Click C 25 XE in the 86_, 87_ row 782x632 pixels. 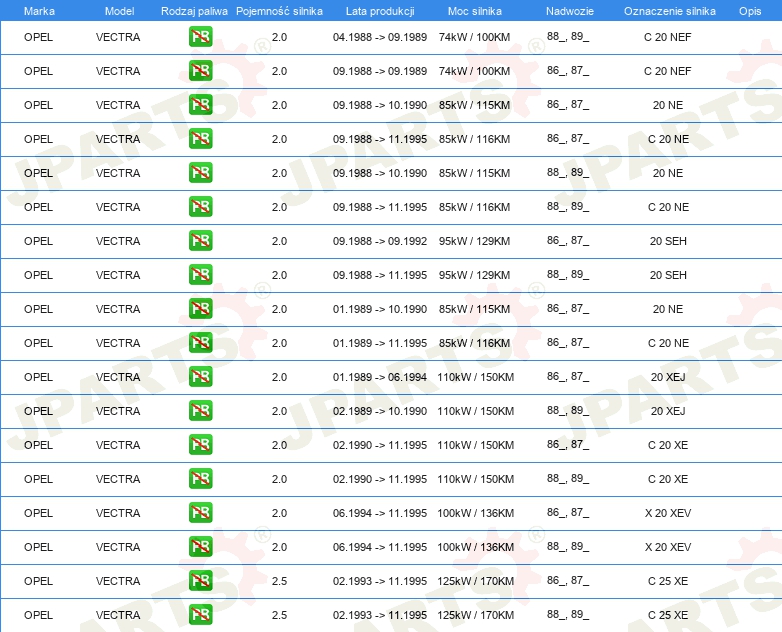coord(668,581)
